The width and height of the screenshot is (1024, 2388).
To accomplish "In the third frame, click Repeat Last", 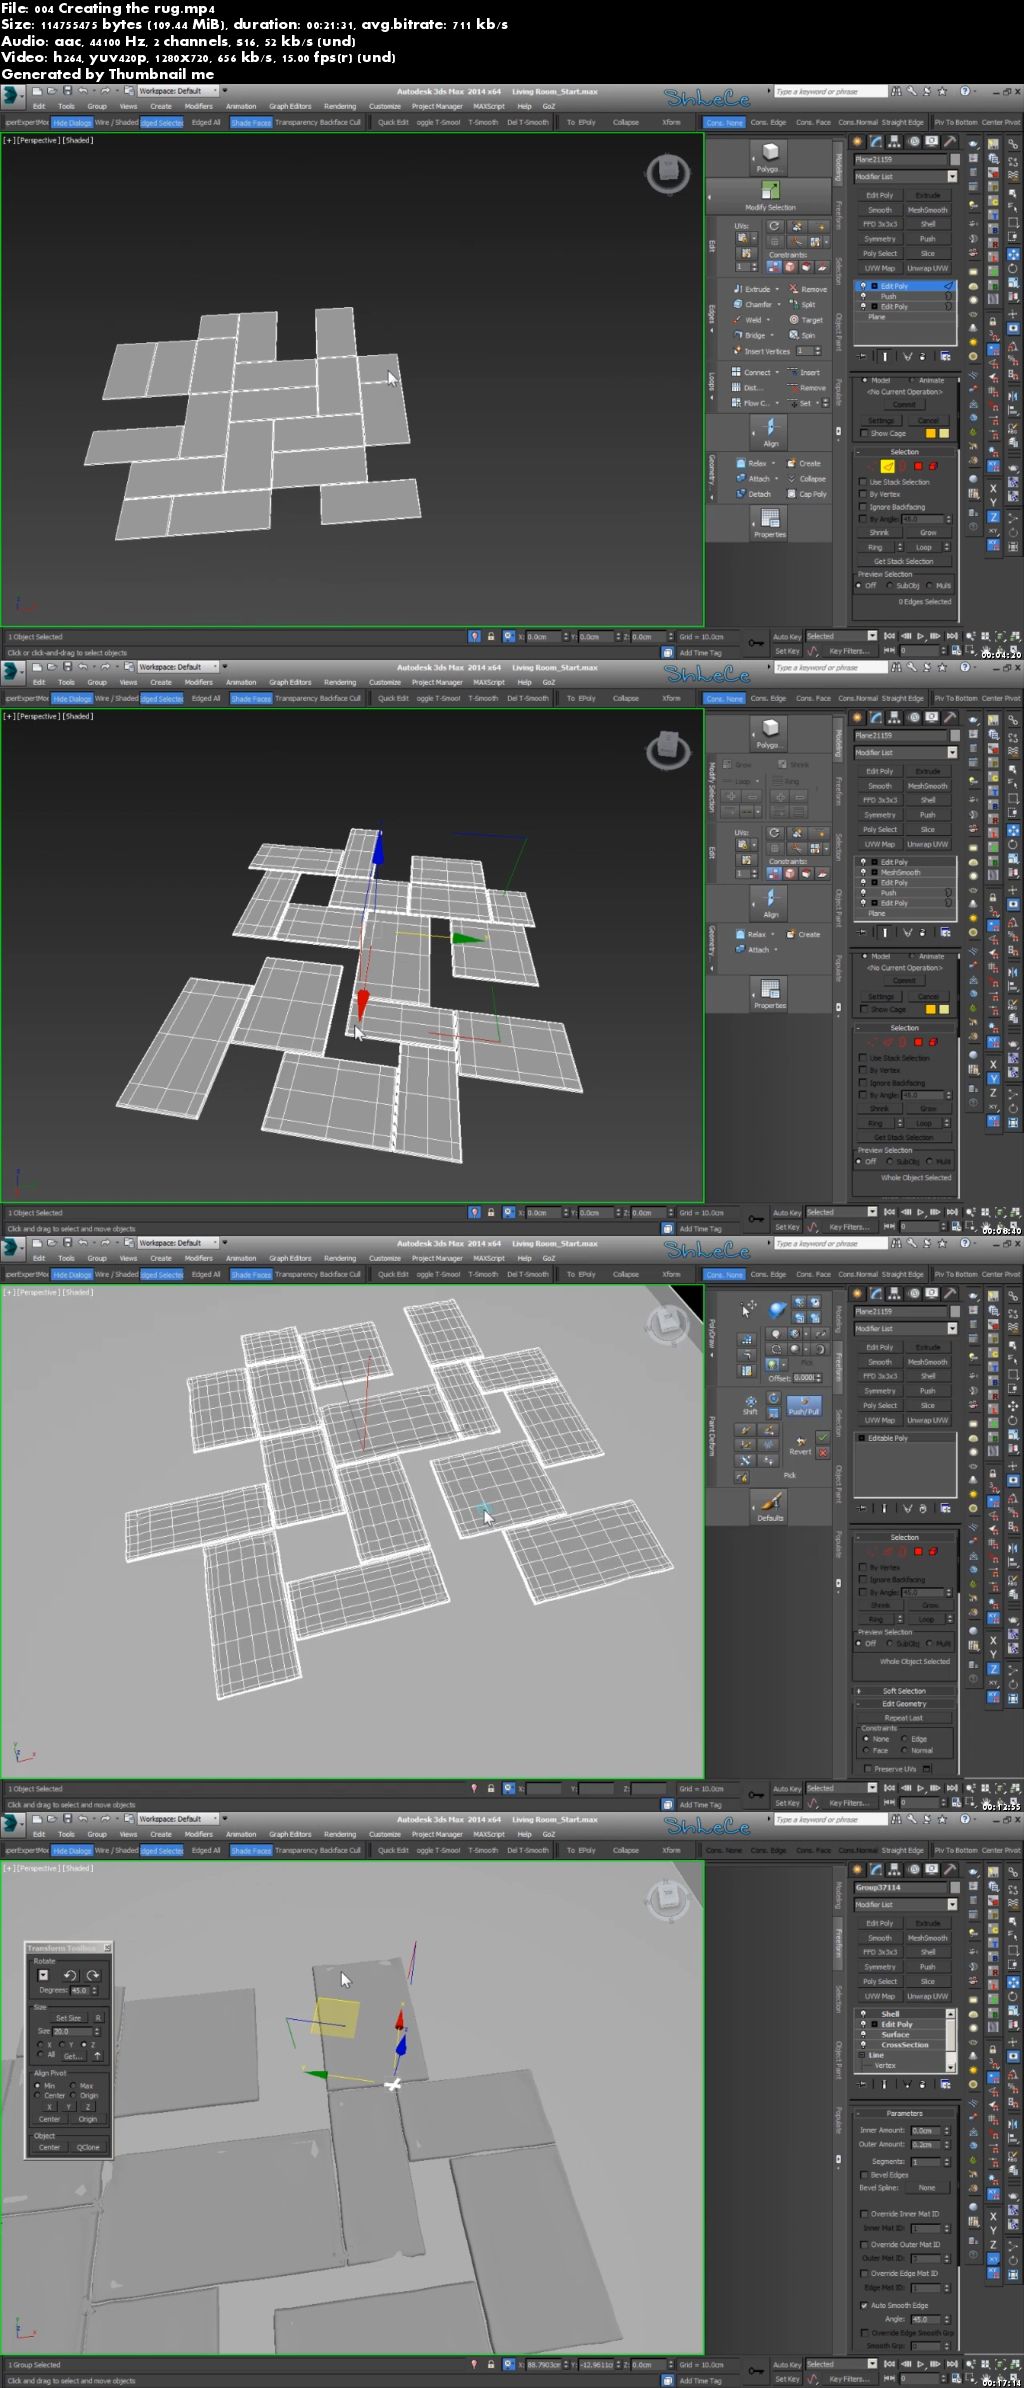I will point(904,1718).
